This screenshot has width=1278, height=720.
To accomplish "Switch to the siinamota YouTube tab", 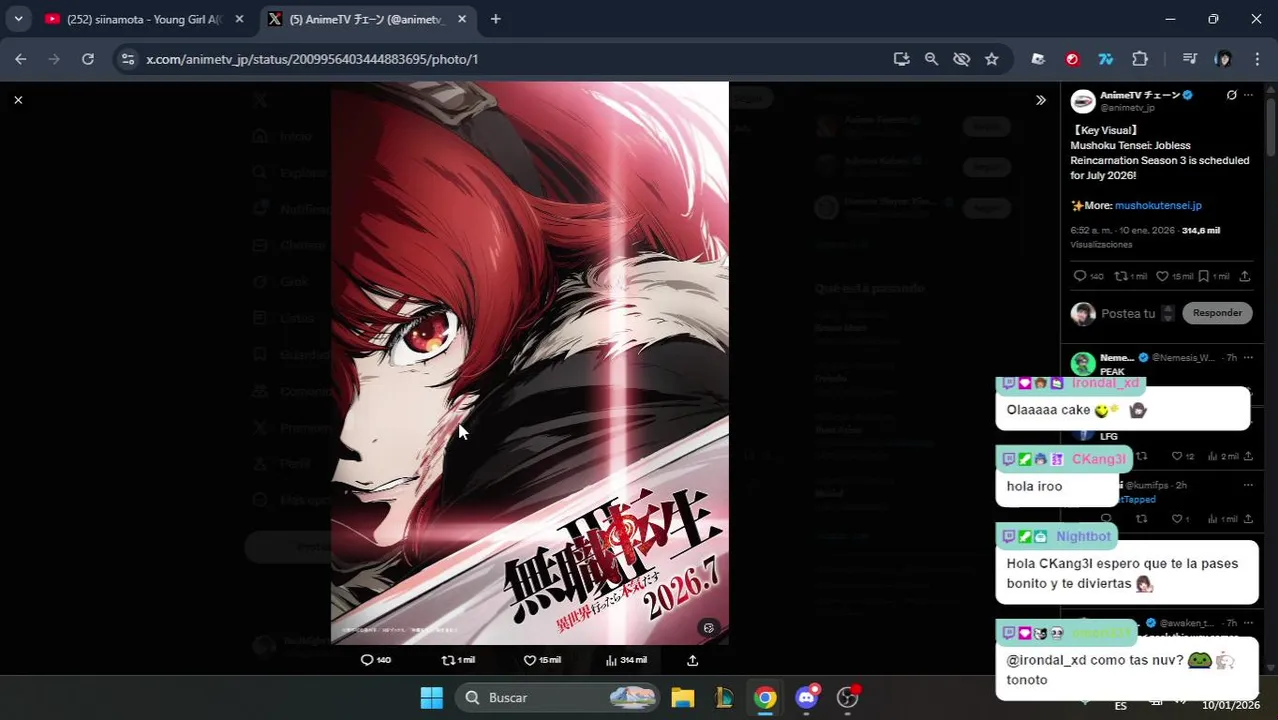I will click(x=144, y=19).
